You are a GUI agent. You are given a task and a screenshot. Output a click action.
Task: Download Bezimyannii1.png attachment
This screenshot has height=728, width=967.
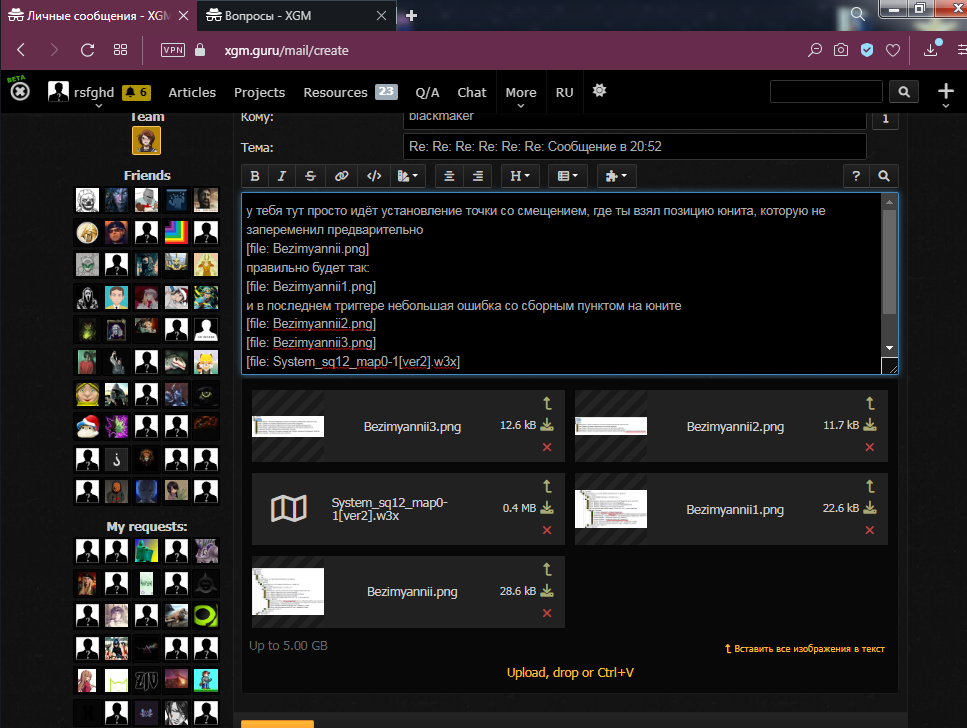(x=870, y=508)
